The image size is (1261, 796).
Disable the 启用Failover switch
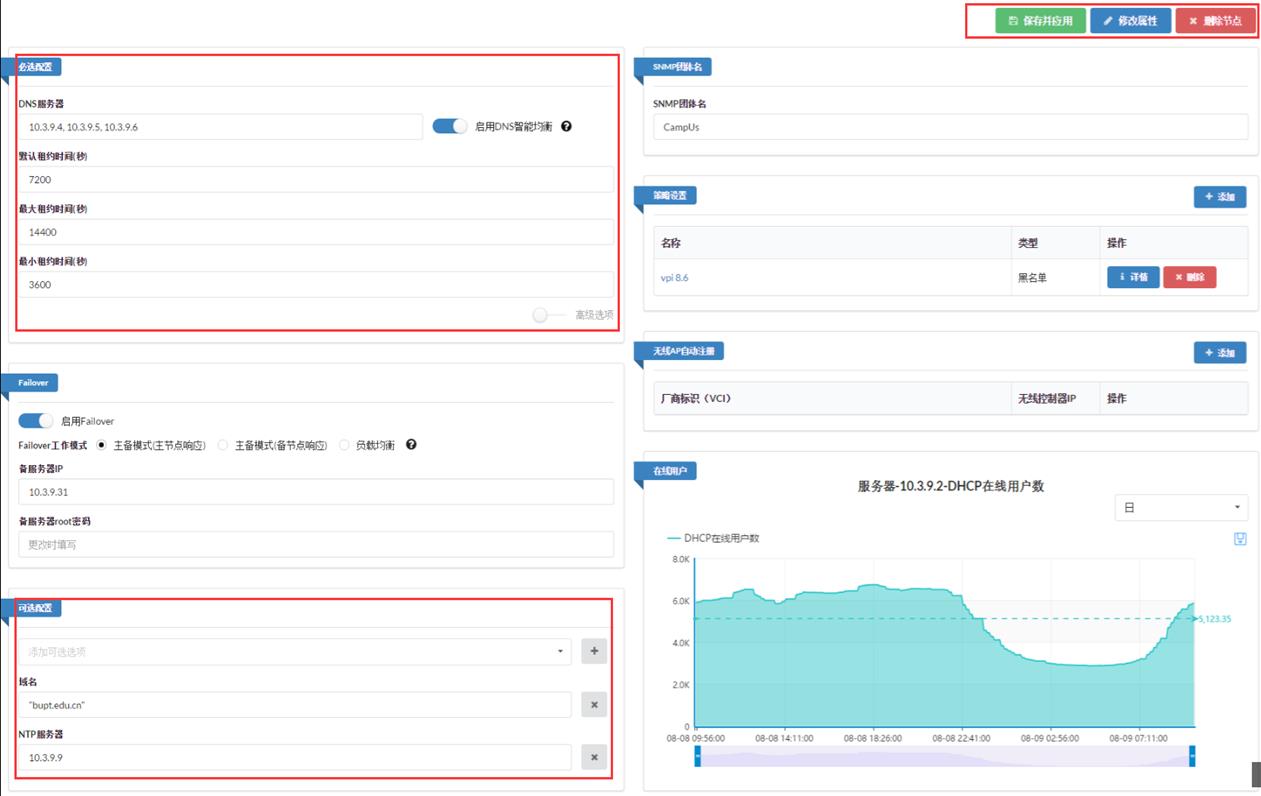pyautogui.click(x=36, y=421)
